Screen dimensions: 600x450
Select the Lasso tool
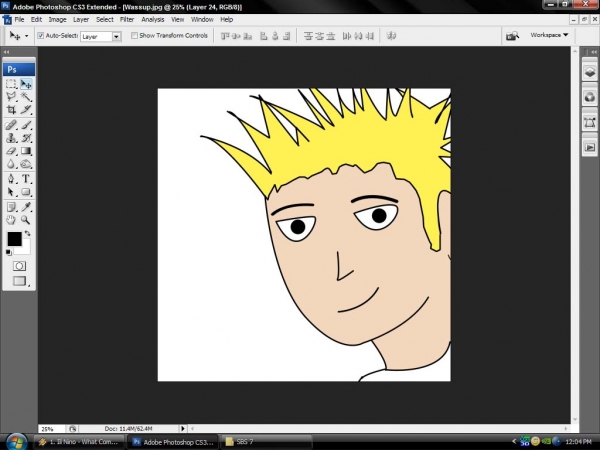pos(11,97)
